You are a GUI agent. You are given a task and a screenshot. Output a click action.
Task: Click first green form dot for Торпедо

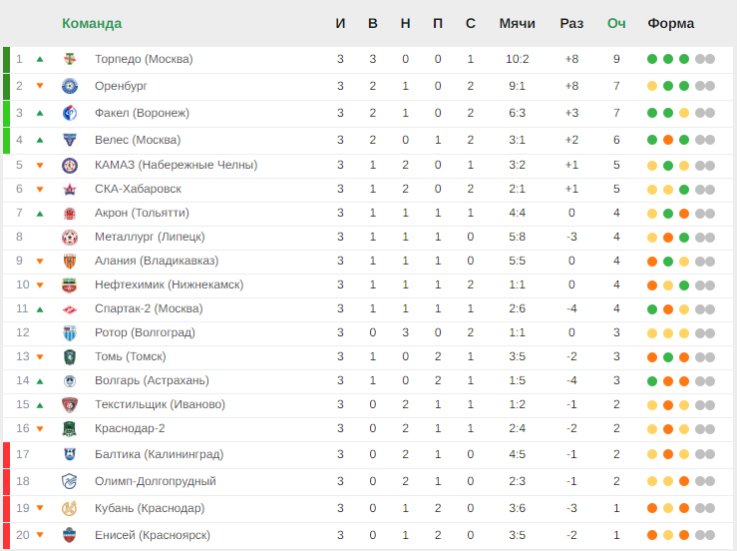tap(652, 59)
